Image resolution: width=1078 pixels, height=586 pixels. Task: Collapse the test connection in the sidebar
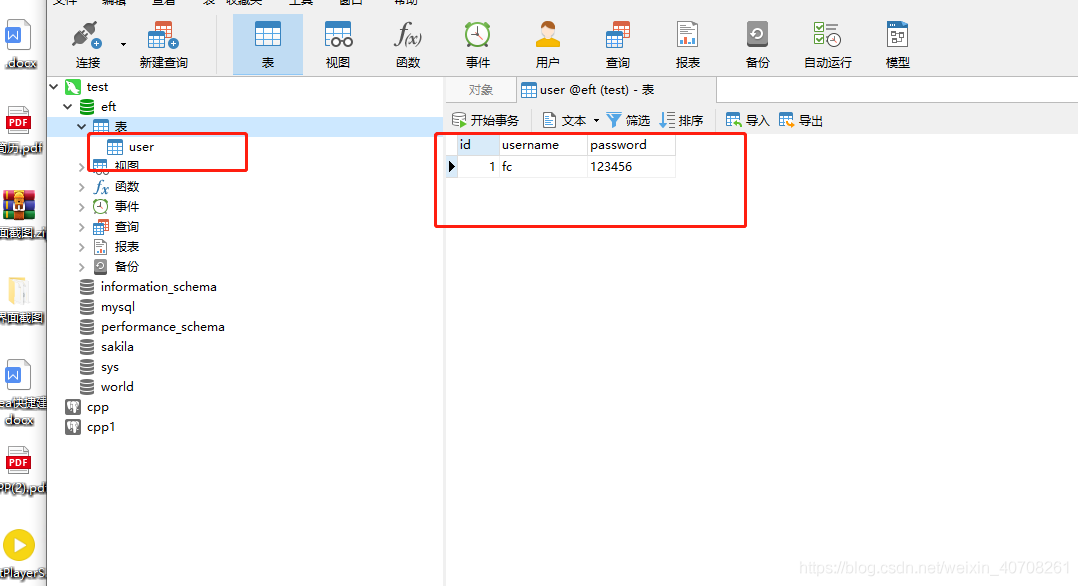[53, 86]
